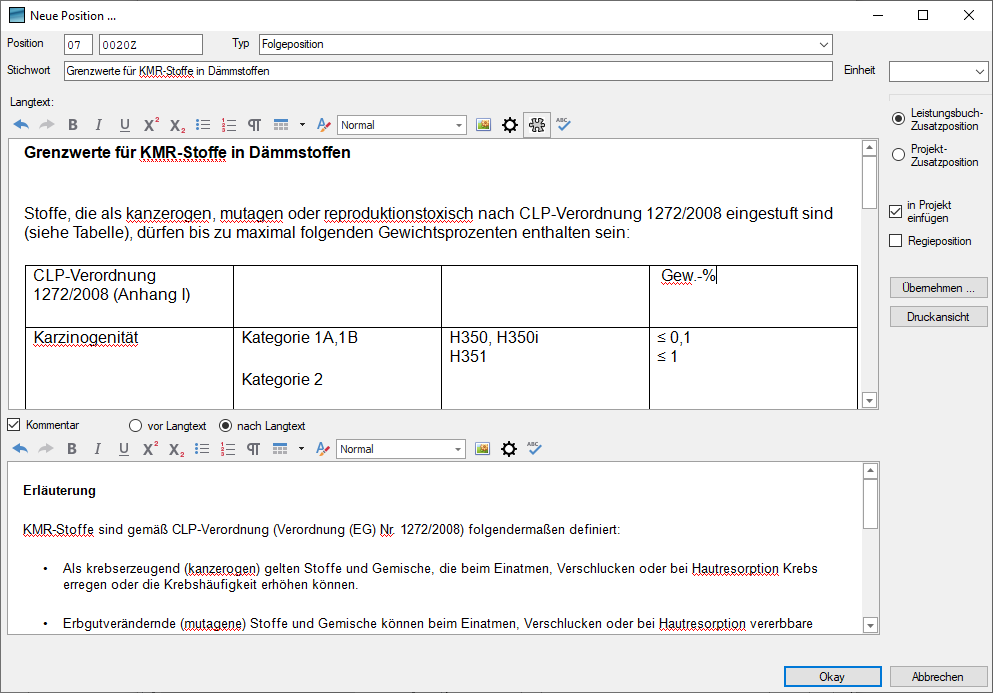Click the Bold icon in Langtext toolbar
The image size is (993, 693).
72,125
